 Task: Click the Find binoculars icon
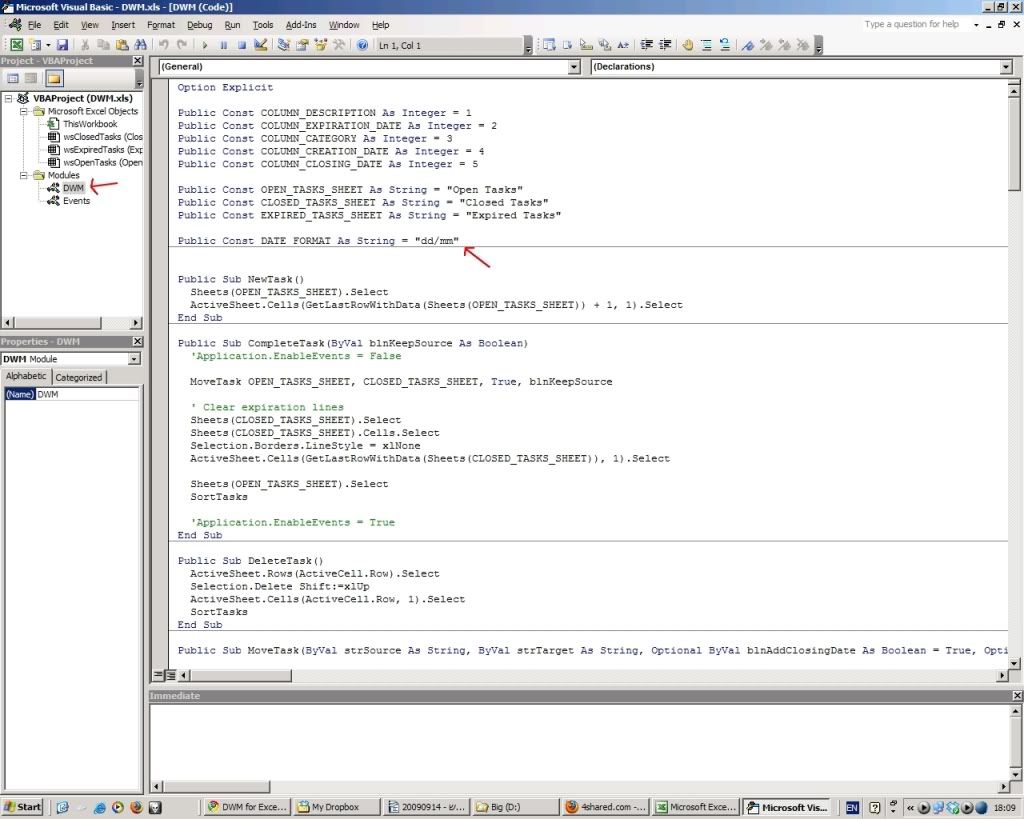pyautogui.click(x=140, y=45)
